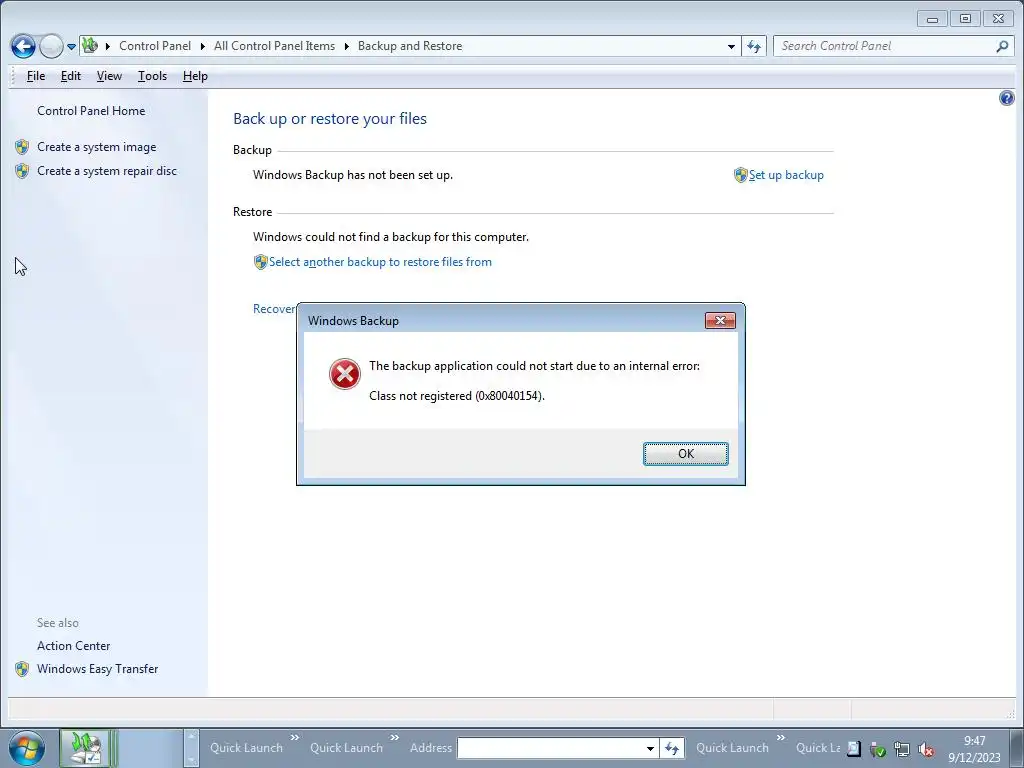Click the taskbar Address go button
This screenshot has height=768, width=1024.
click(x=672, y=748)
